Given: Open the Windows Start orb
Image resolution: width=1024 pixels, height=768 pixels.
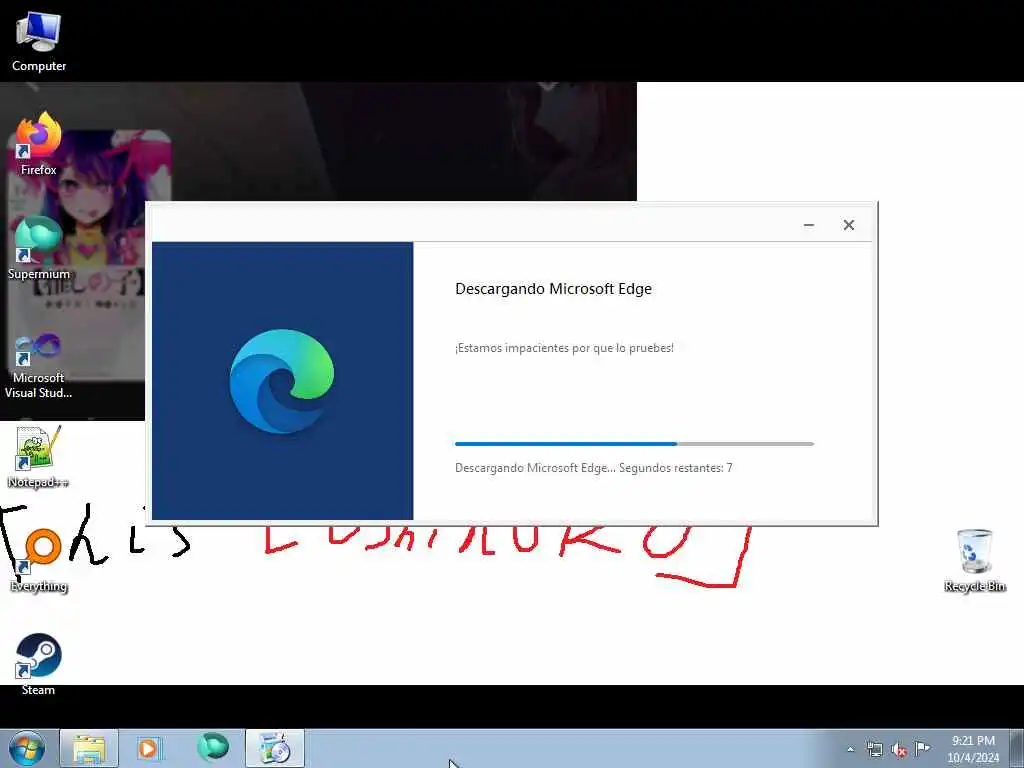Looking at the screenshot, I should pyautogui.click(x=27, y=748).
